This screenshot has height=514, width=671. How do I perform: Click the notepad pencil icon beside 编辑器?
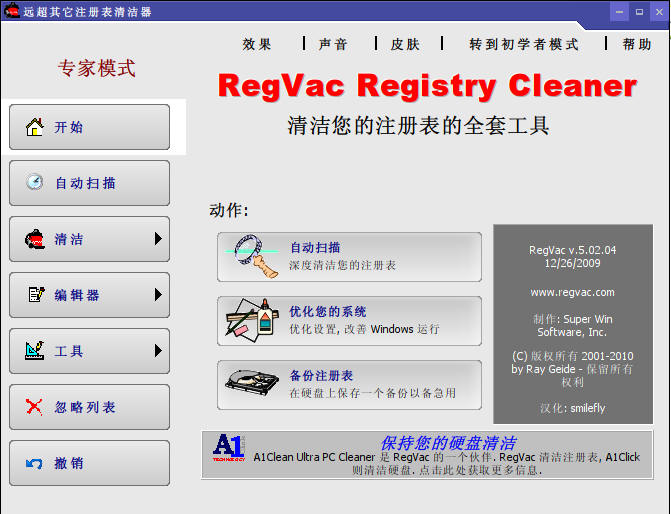click(x=36, y=294)
